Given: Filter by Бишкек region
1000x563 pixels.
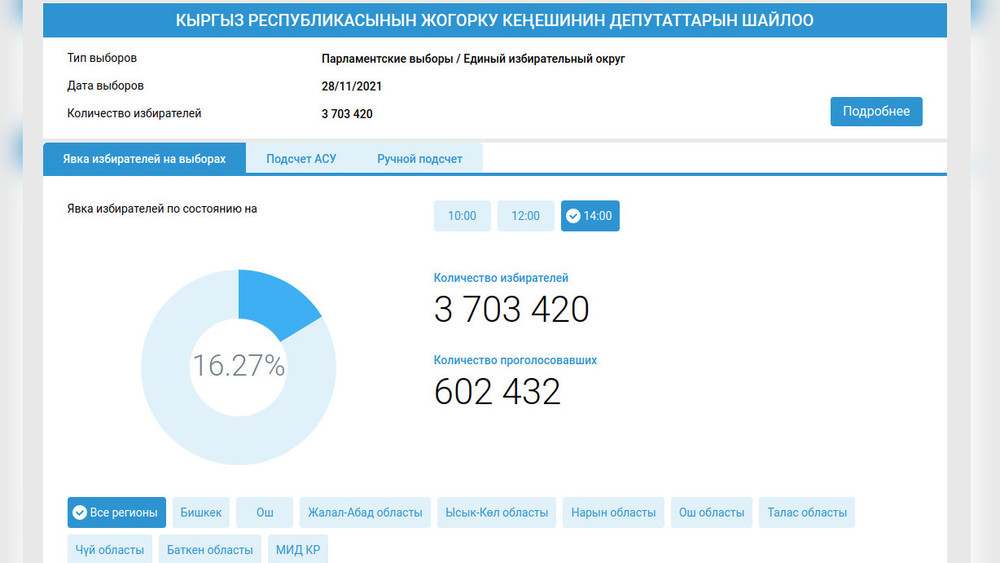Looking at the screenshot, I should coord(201,513).
